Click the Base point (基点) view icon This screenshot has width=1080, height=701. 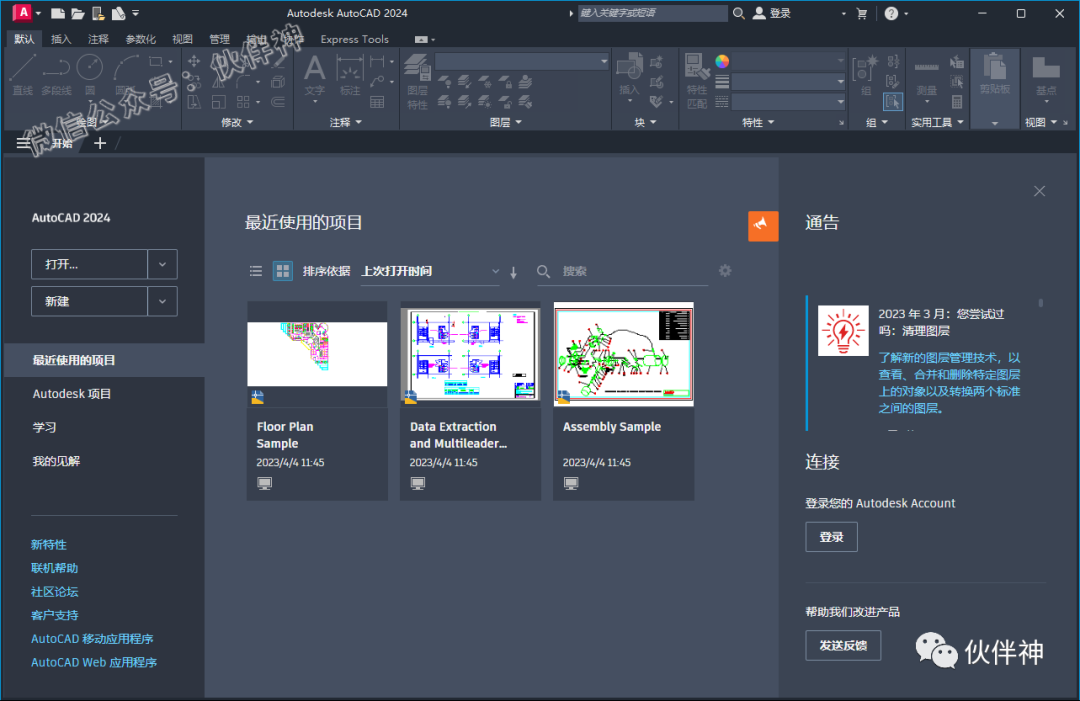pyautogui.click(x=1046, y=74)
